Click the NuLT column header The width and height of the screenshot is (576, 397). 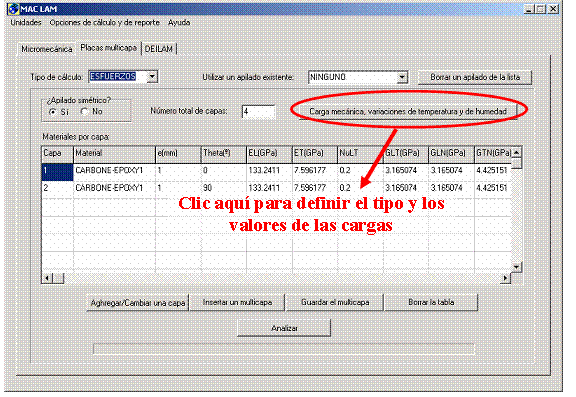tap(360, 154)
